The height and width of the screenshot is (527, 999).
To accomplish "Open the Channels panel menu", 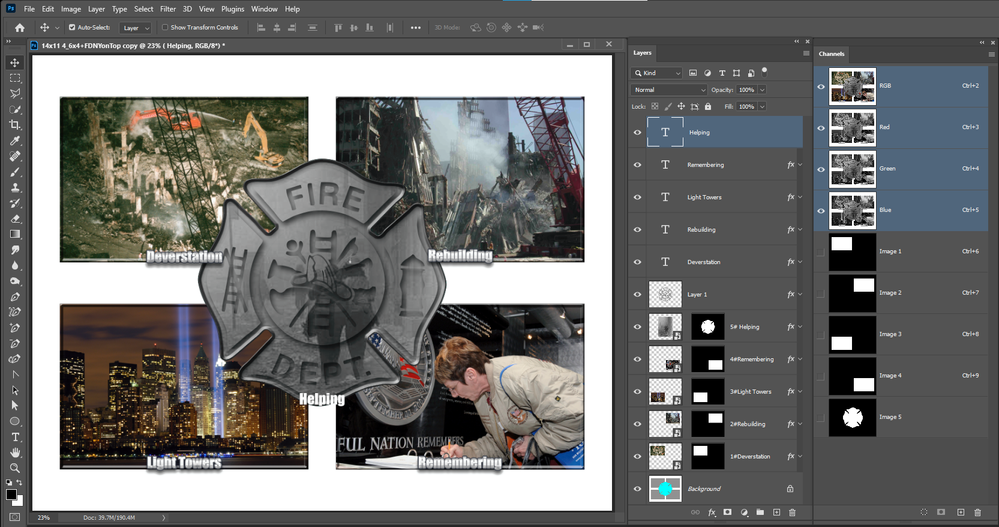I will (991, 54).
